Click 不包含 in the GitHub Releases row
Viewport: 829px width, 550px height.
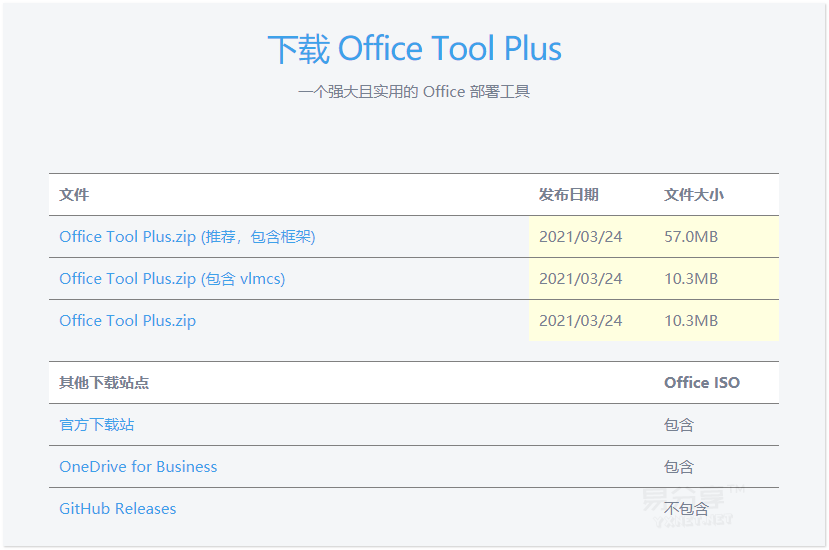(686, 509)
